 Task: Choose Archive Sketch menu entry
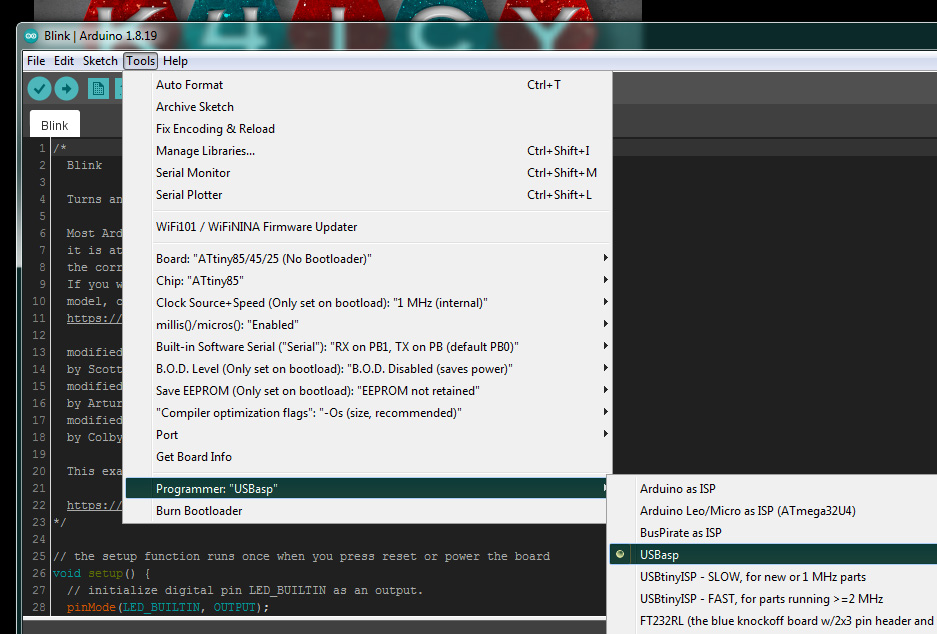(368, 107)
